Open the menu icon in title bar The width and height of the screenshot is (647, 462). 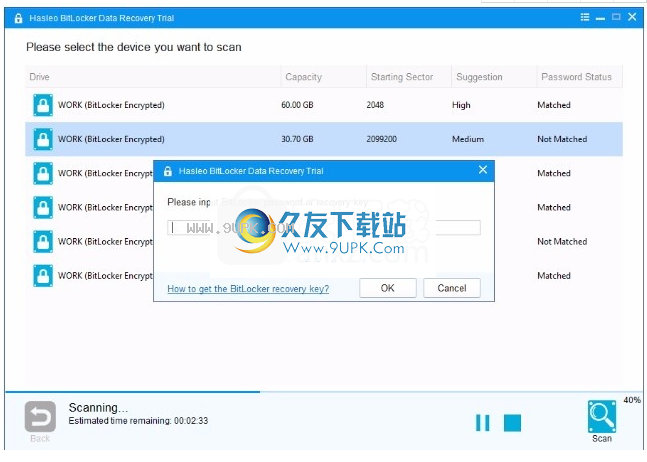[x=584, y=17]
